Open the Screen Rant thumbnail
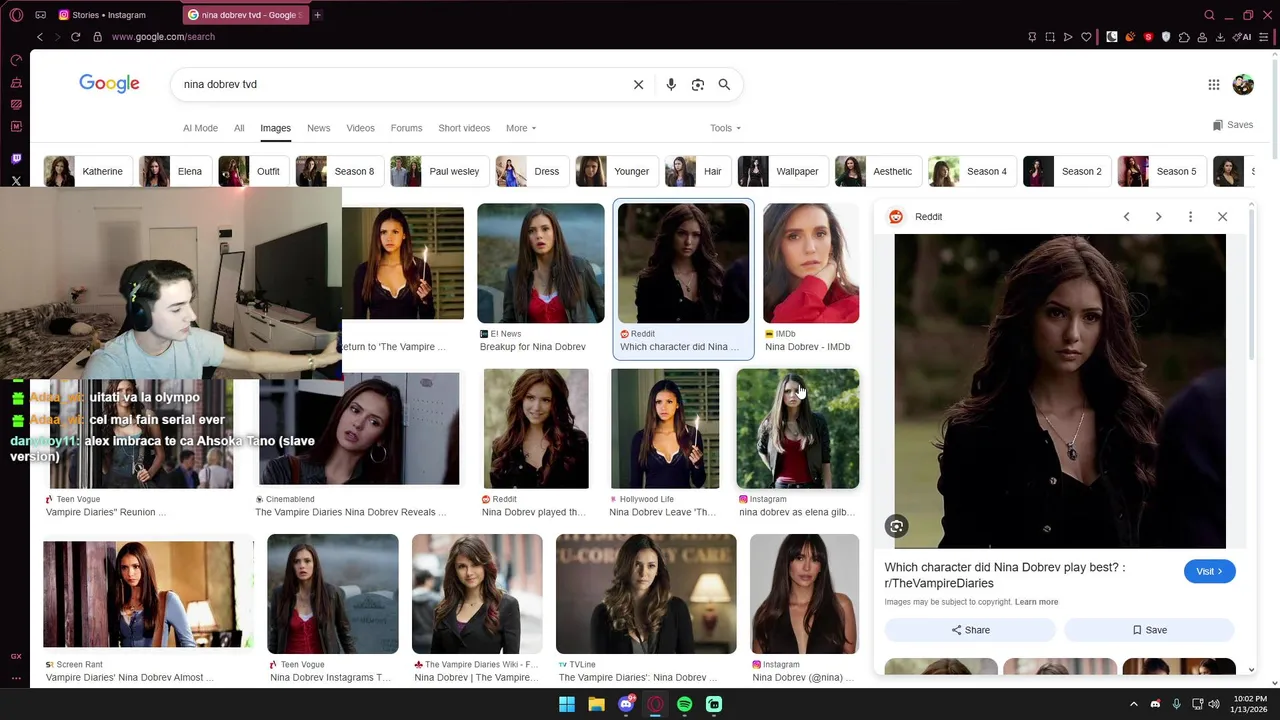This screenshot has height=720, width=1280. tap(149, 594)
